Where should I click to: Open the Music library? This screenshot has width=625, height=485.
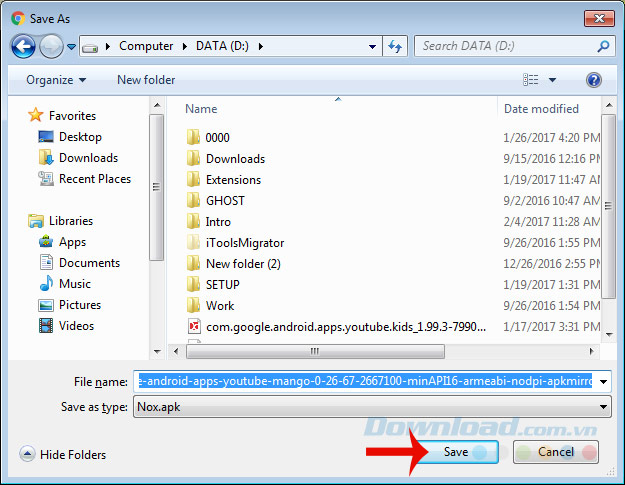tap(74, 284)
